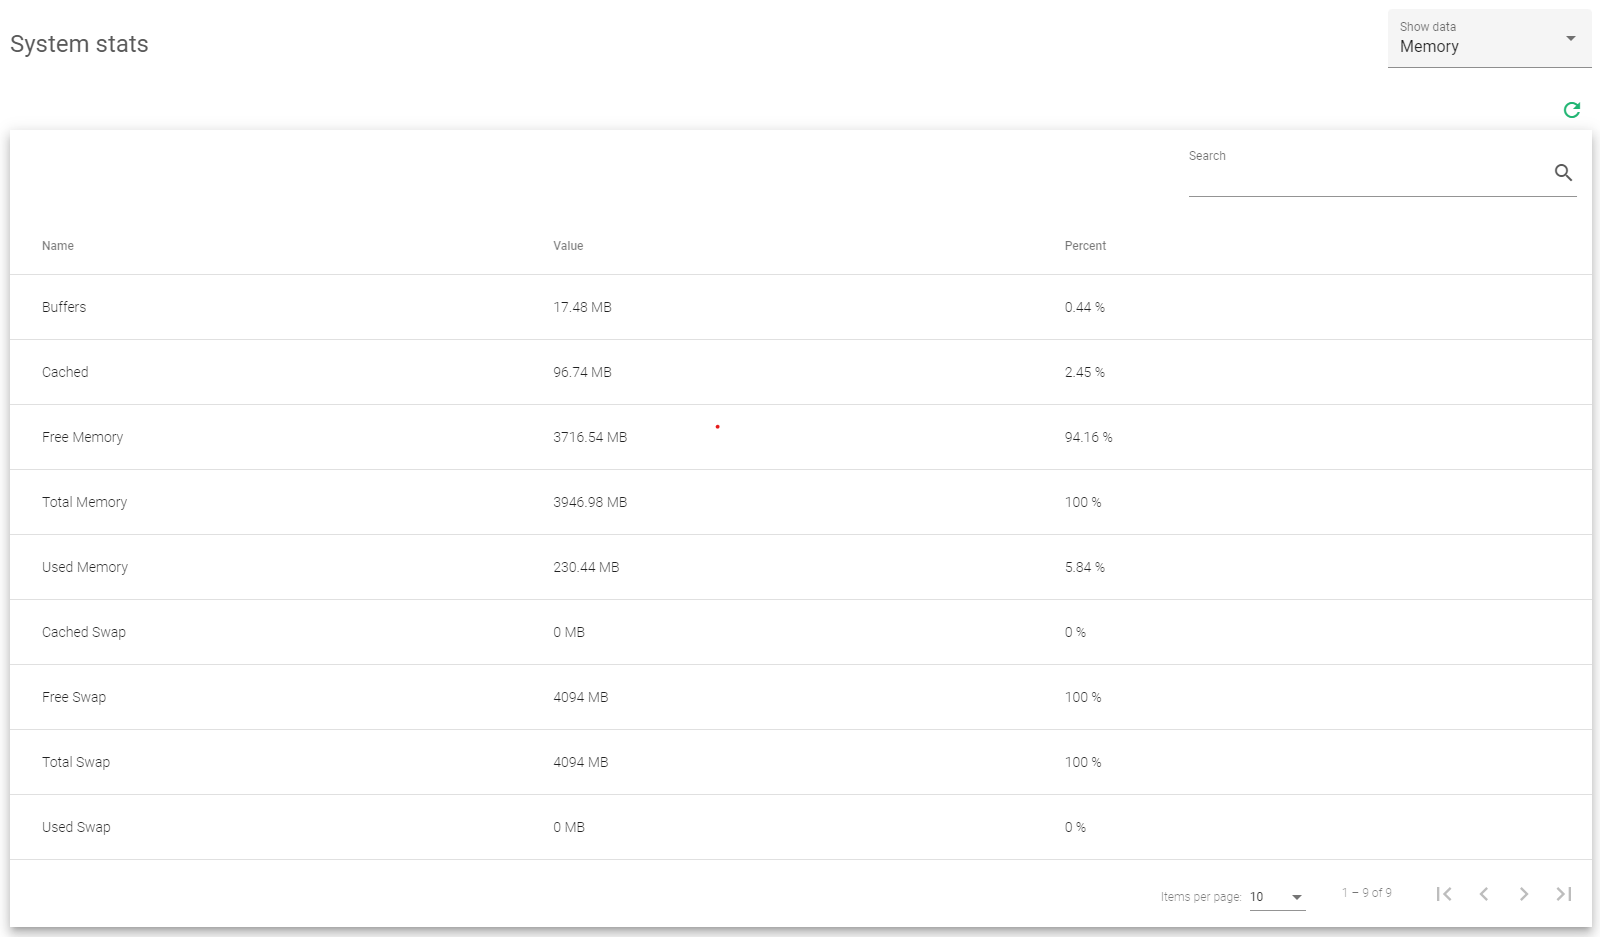Screen dimensions: 1600x937
Task: Open the Show data dropdown arrow
Action: [1570, 38]
